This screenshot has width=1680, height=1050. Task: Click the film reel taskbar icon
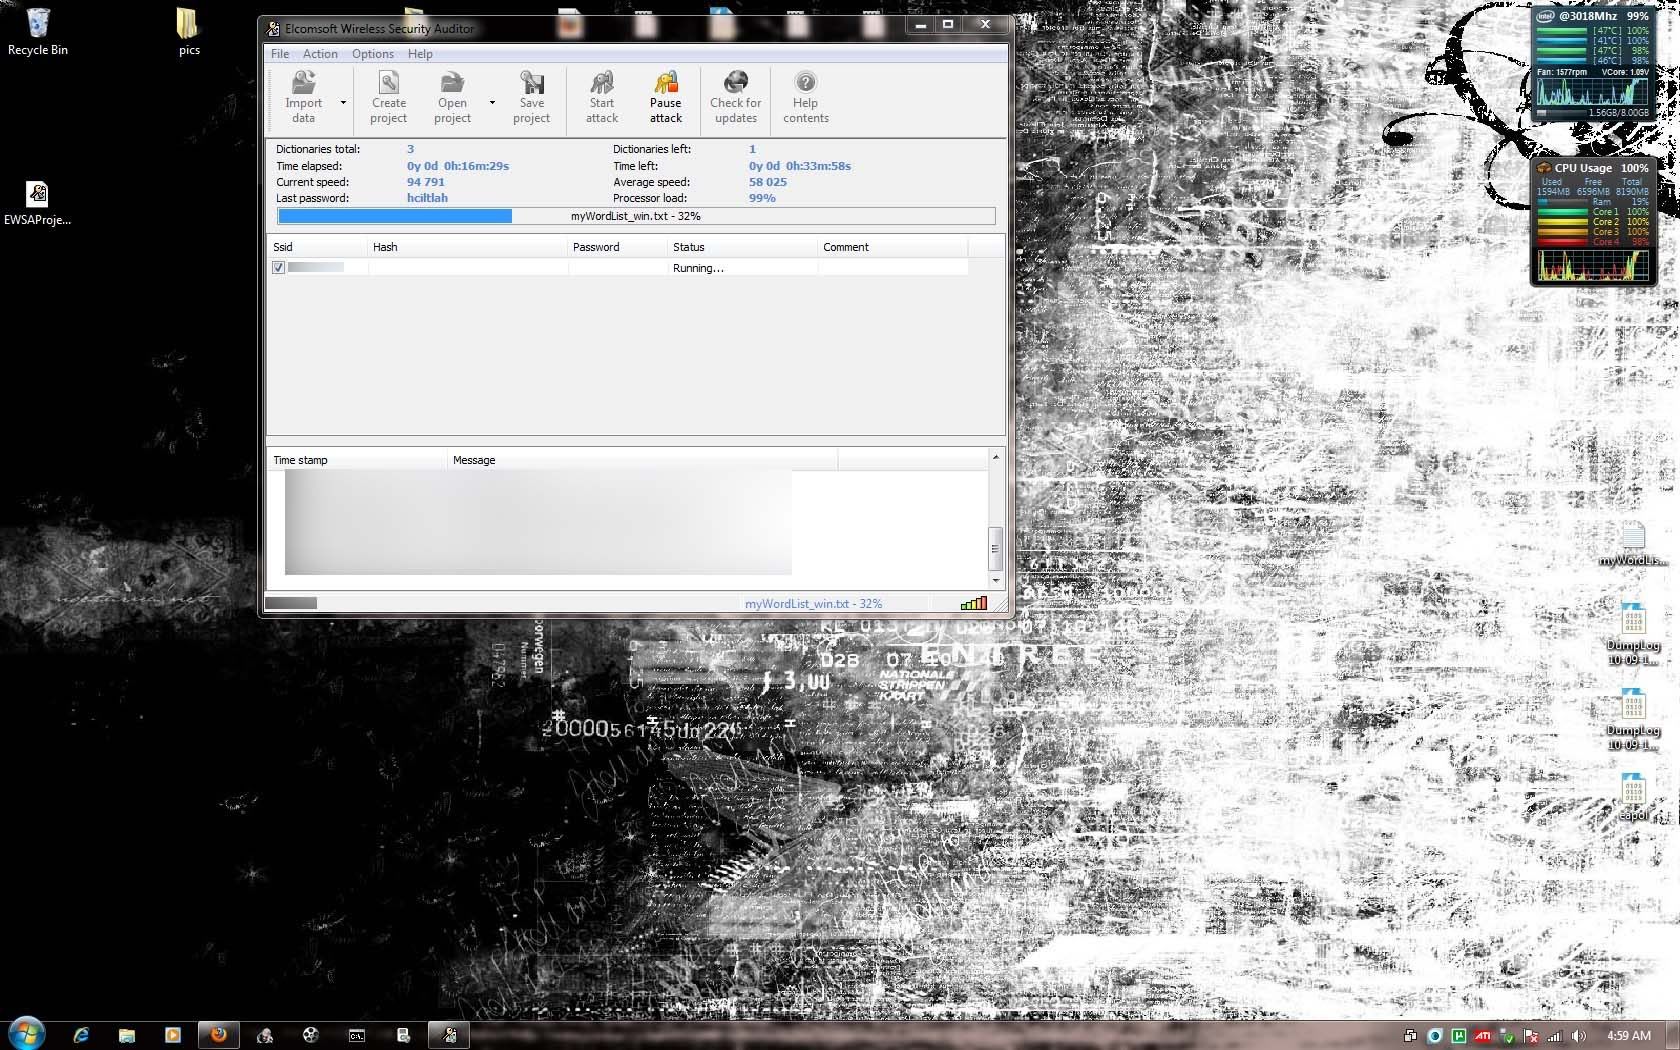(311, 1035)
